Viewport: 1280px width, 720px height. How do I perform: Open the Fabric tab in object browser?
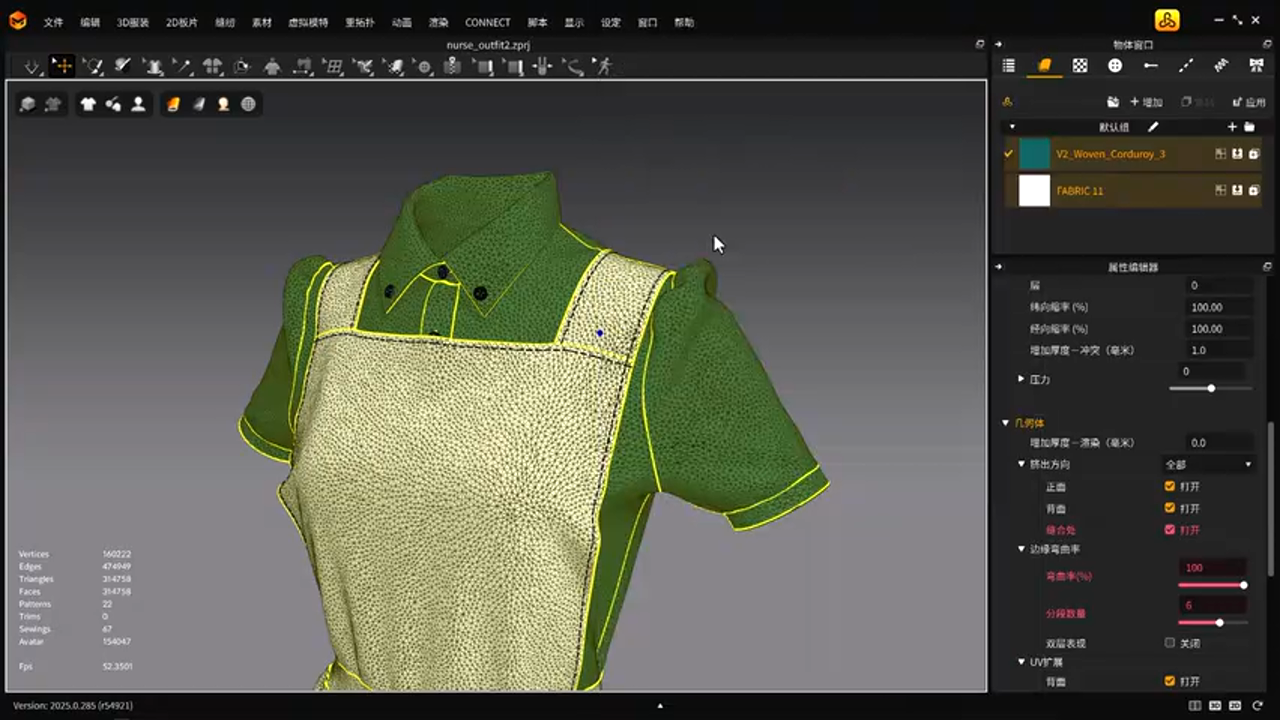click(1044, 66)
